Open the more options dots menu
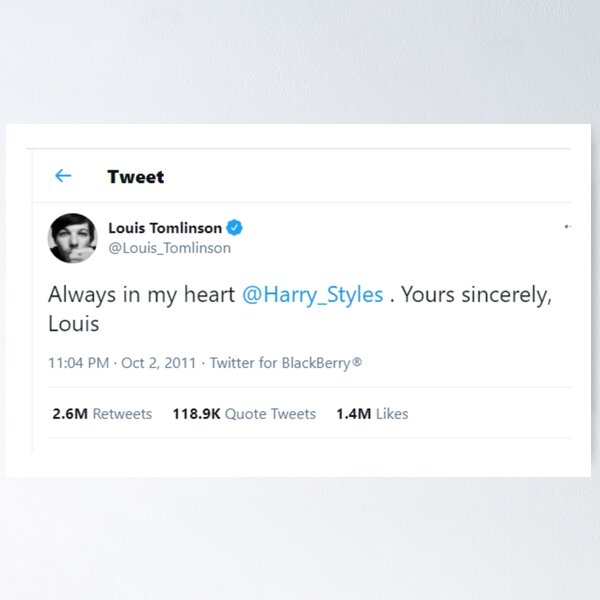This screenshot has height=600, width=600. pos(567,227)
